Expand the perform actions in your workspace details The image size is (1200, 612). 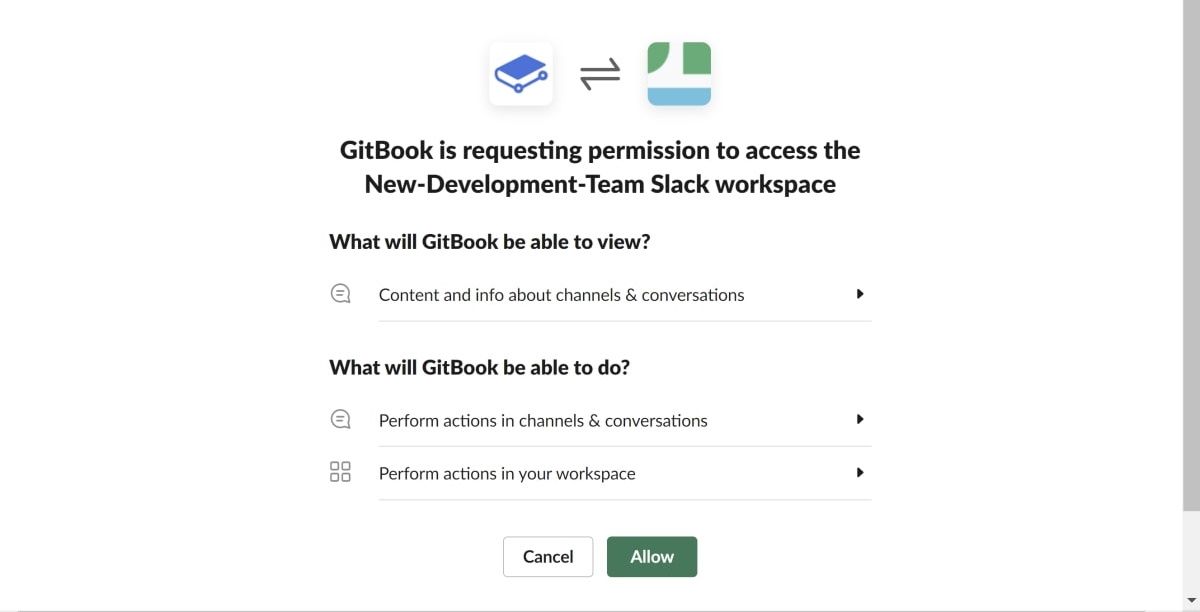click(x=859, y=471)
